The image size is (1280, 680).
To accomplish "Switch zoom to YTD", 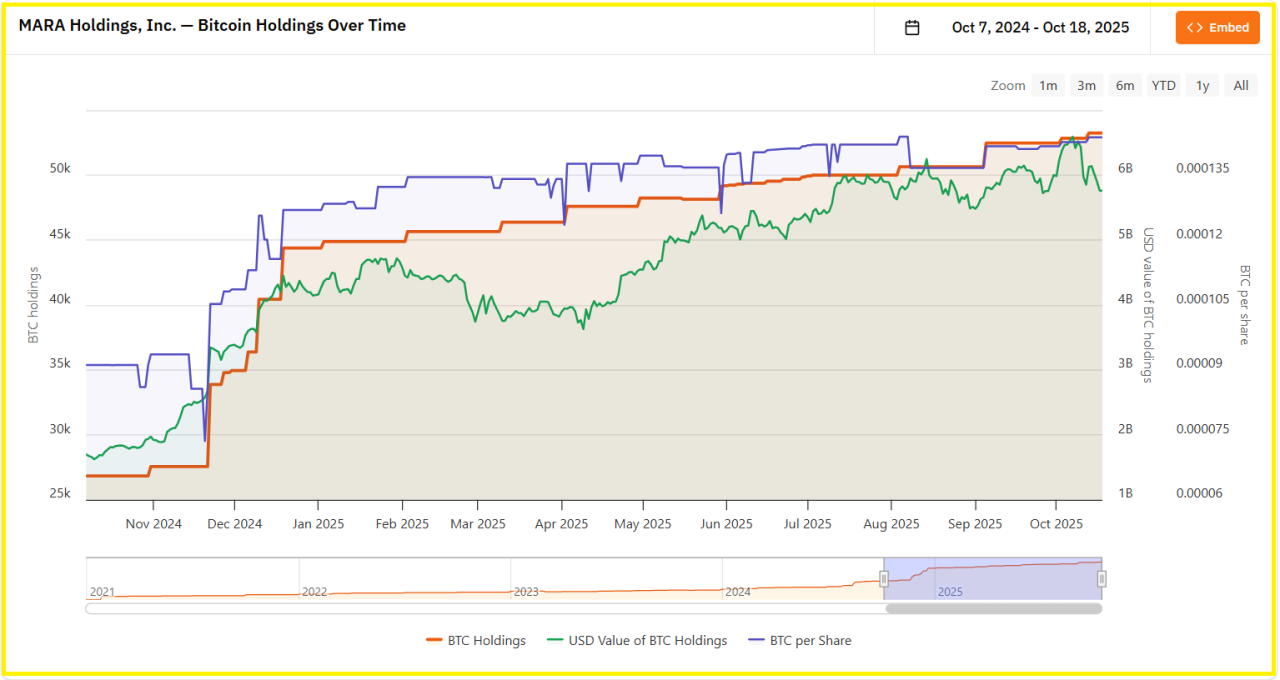I will pyautogui.click(x=1163, y=86).
